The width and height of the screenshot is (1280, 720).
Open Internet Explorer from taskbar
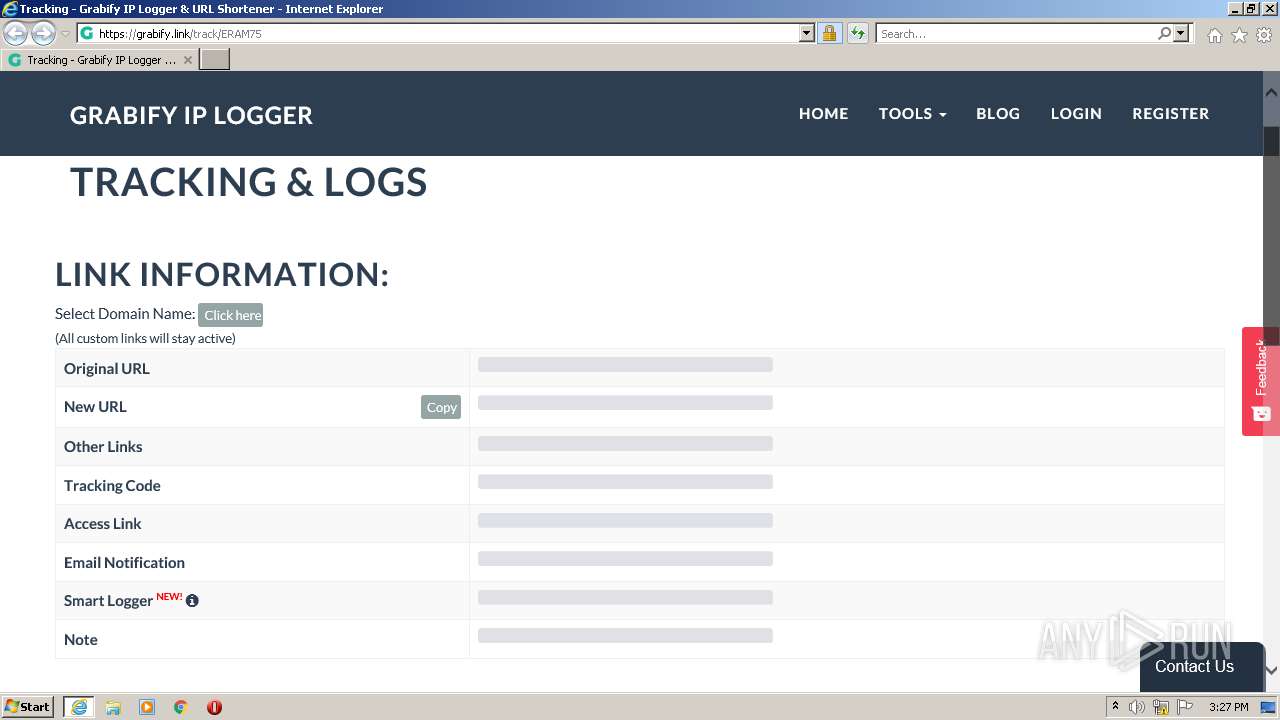(x=79, y=707)
